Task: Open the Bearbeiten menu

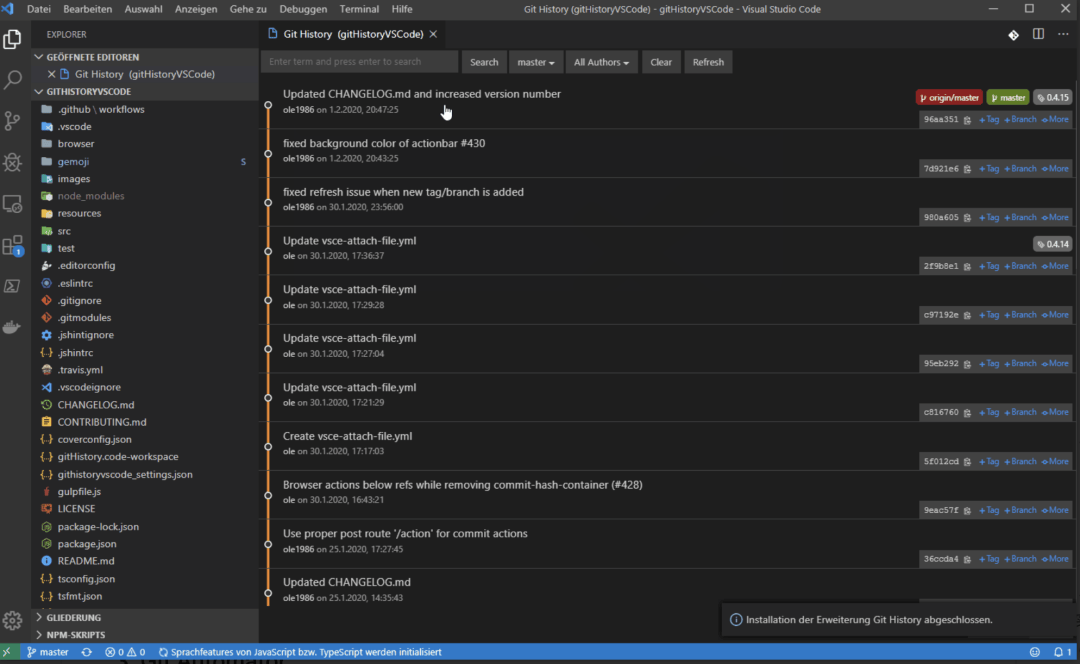Action: tap(87, 9)
